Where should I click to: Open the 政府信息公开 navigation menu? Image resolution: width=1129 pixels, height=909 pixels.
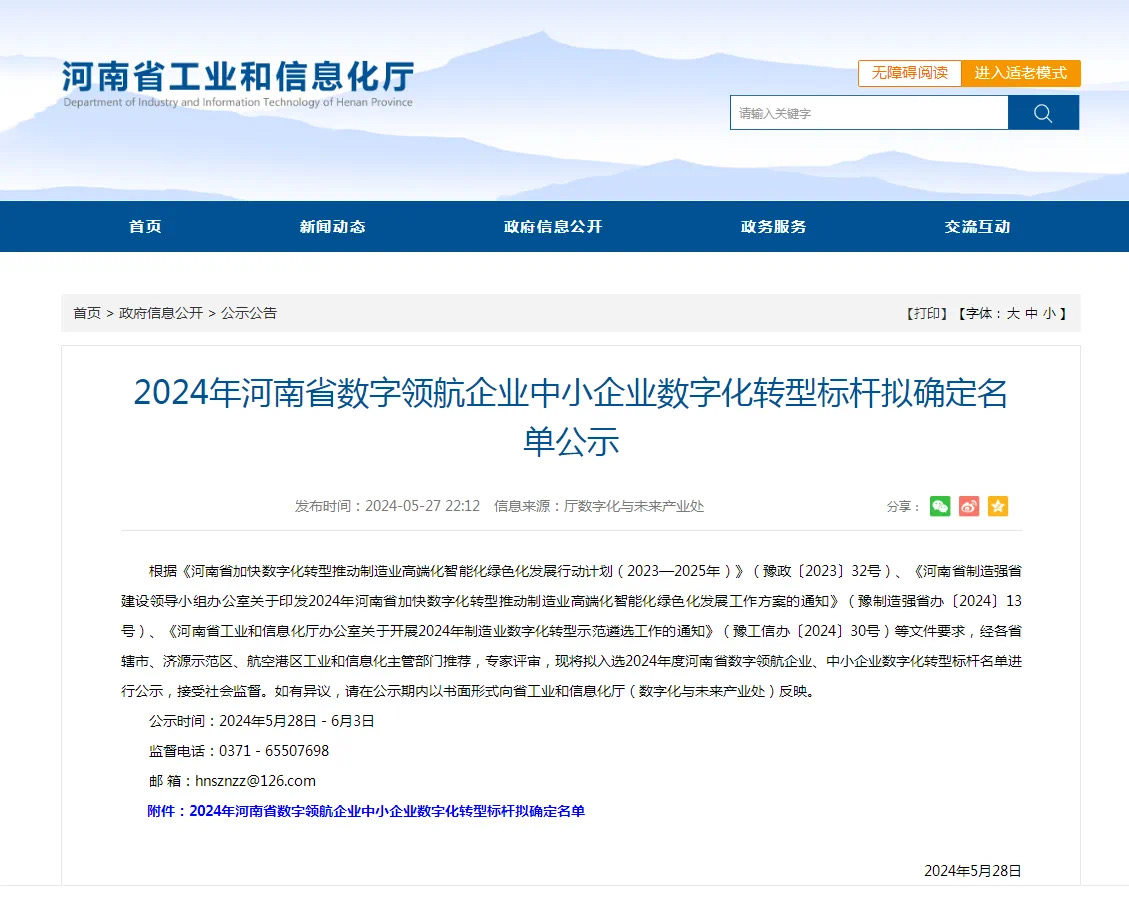click(553, 227)
